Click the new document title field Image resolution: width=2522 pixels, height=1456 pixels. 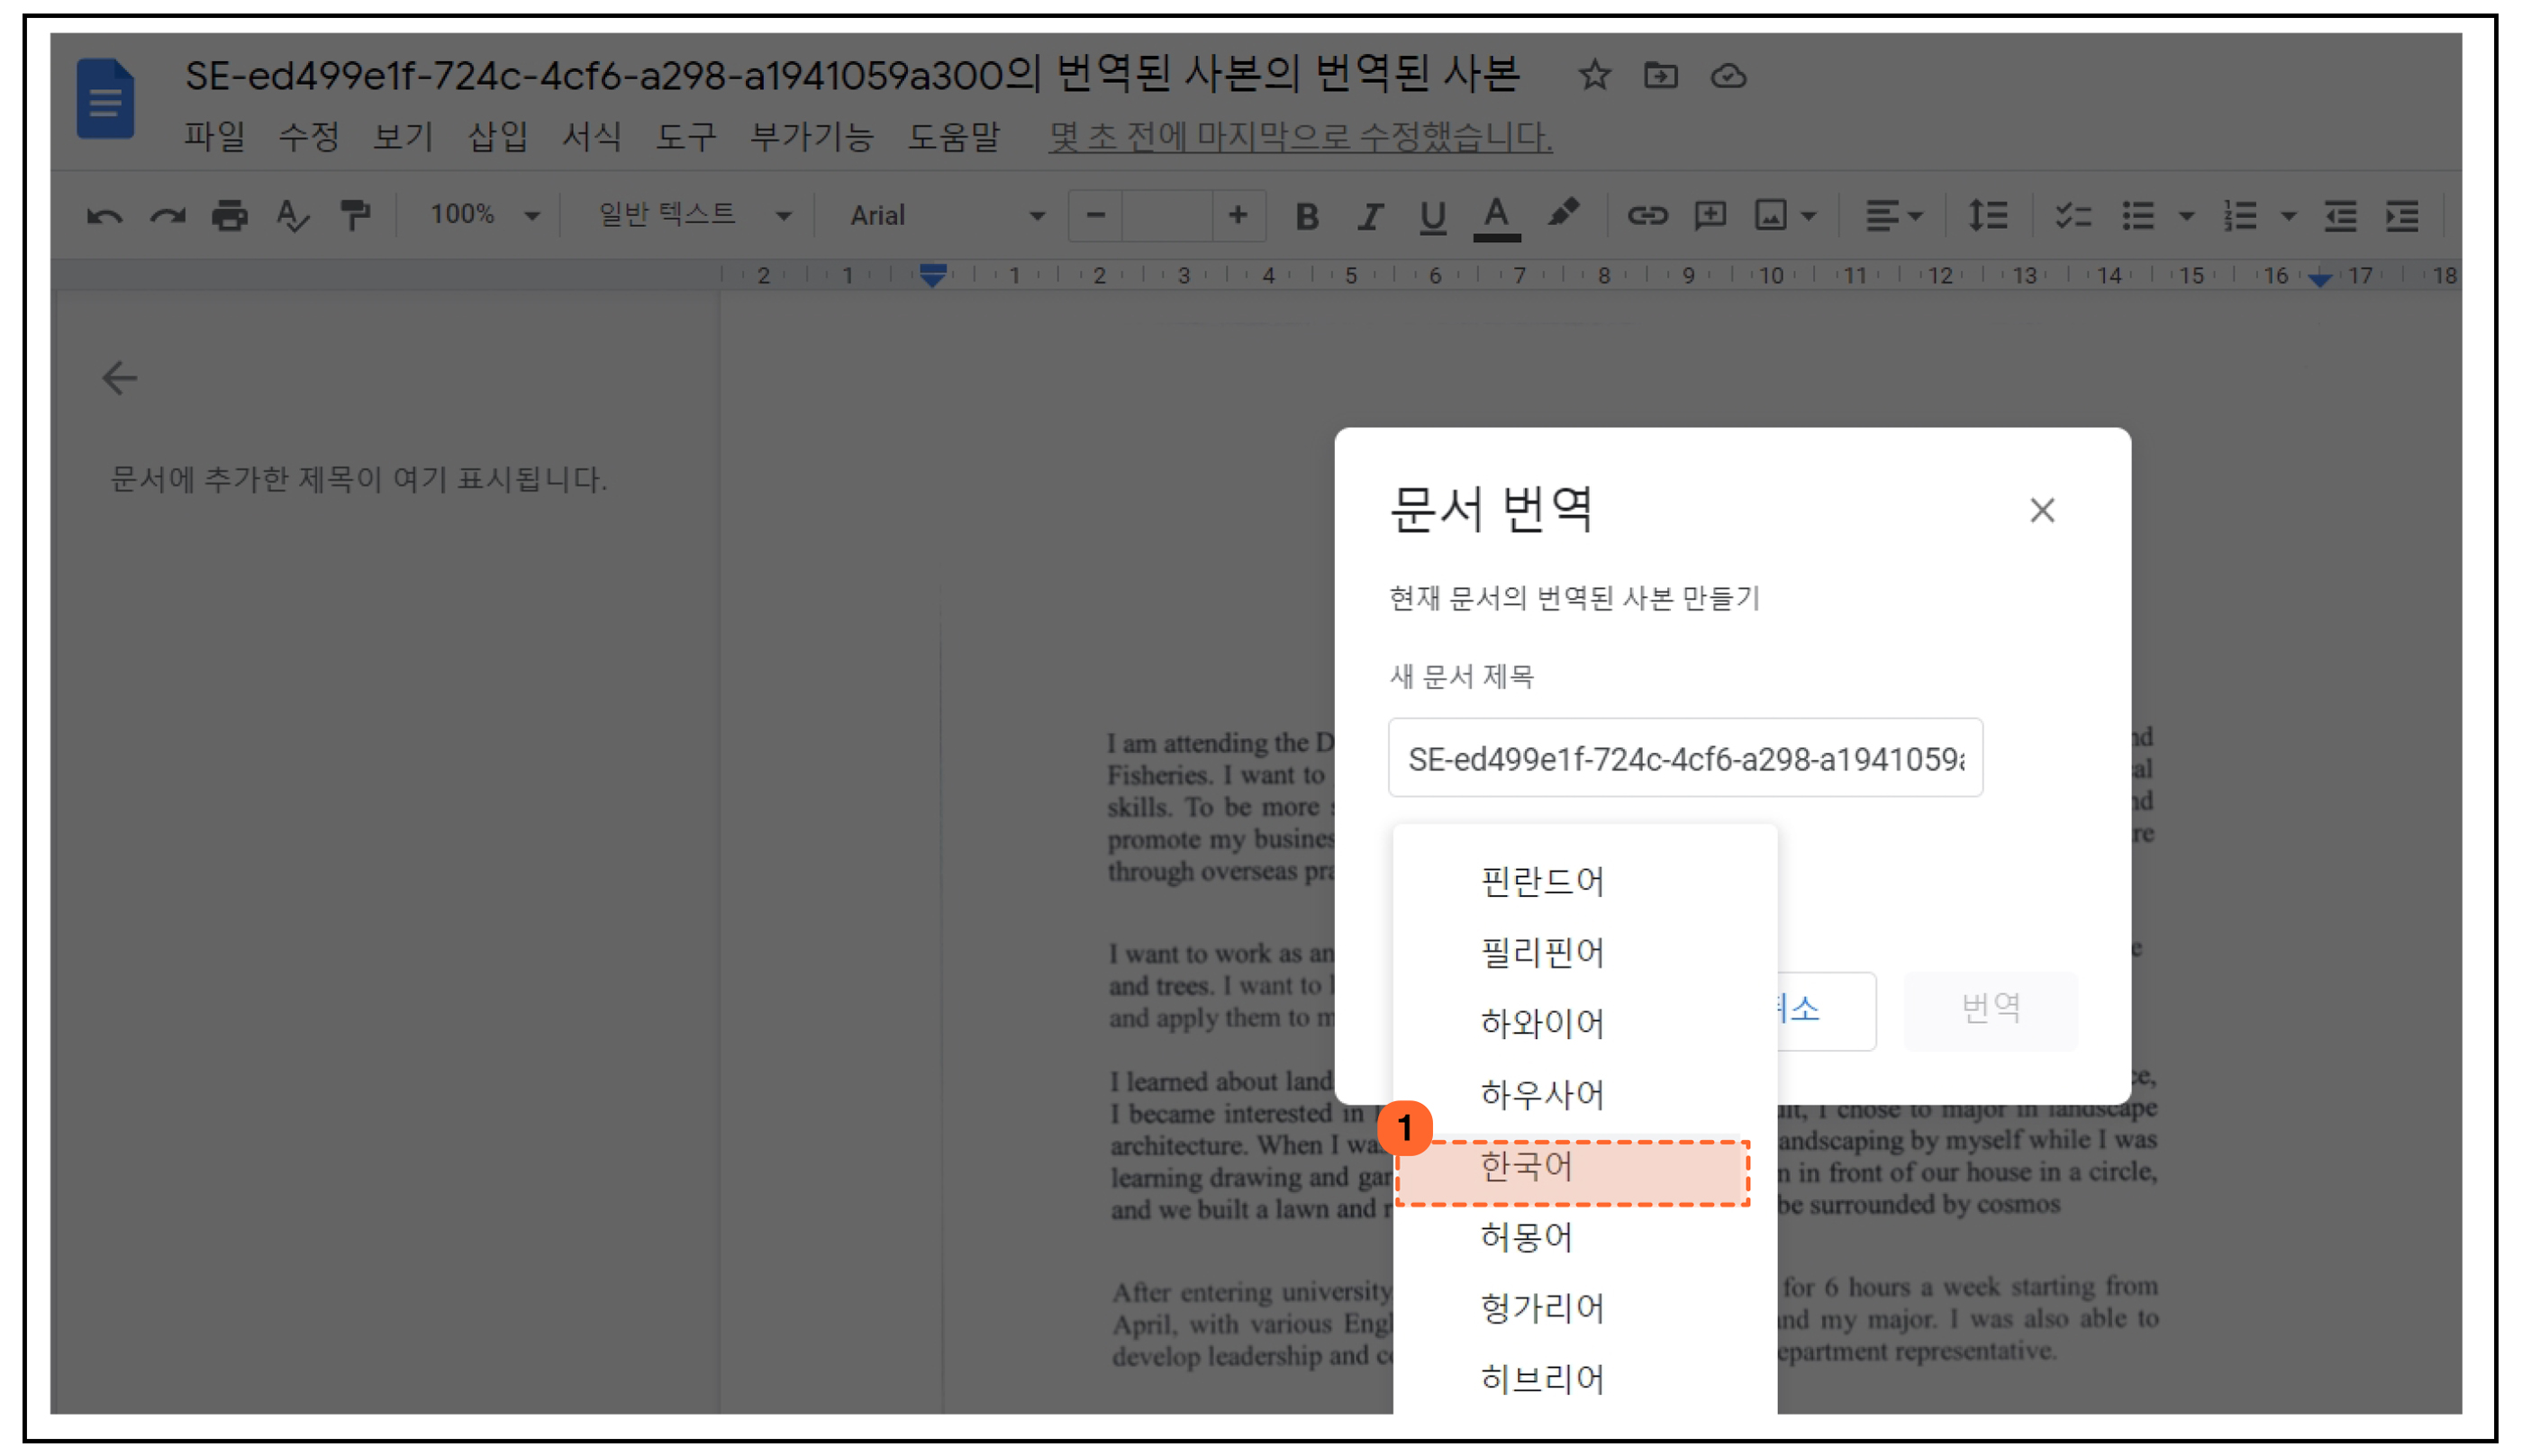coord(1684,758)
